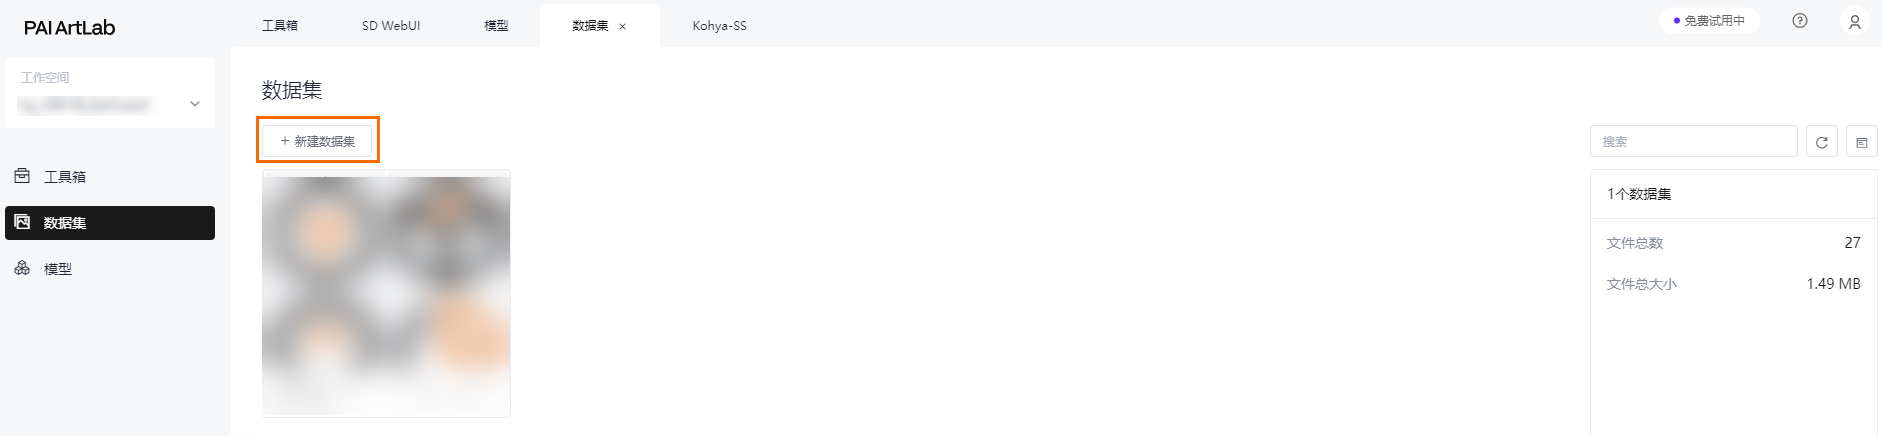Open the user account avatar icon
This screenshot has height=436, width=1882.
tap(1854, 21)
